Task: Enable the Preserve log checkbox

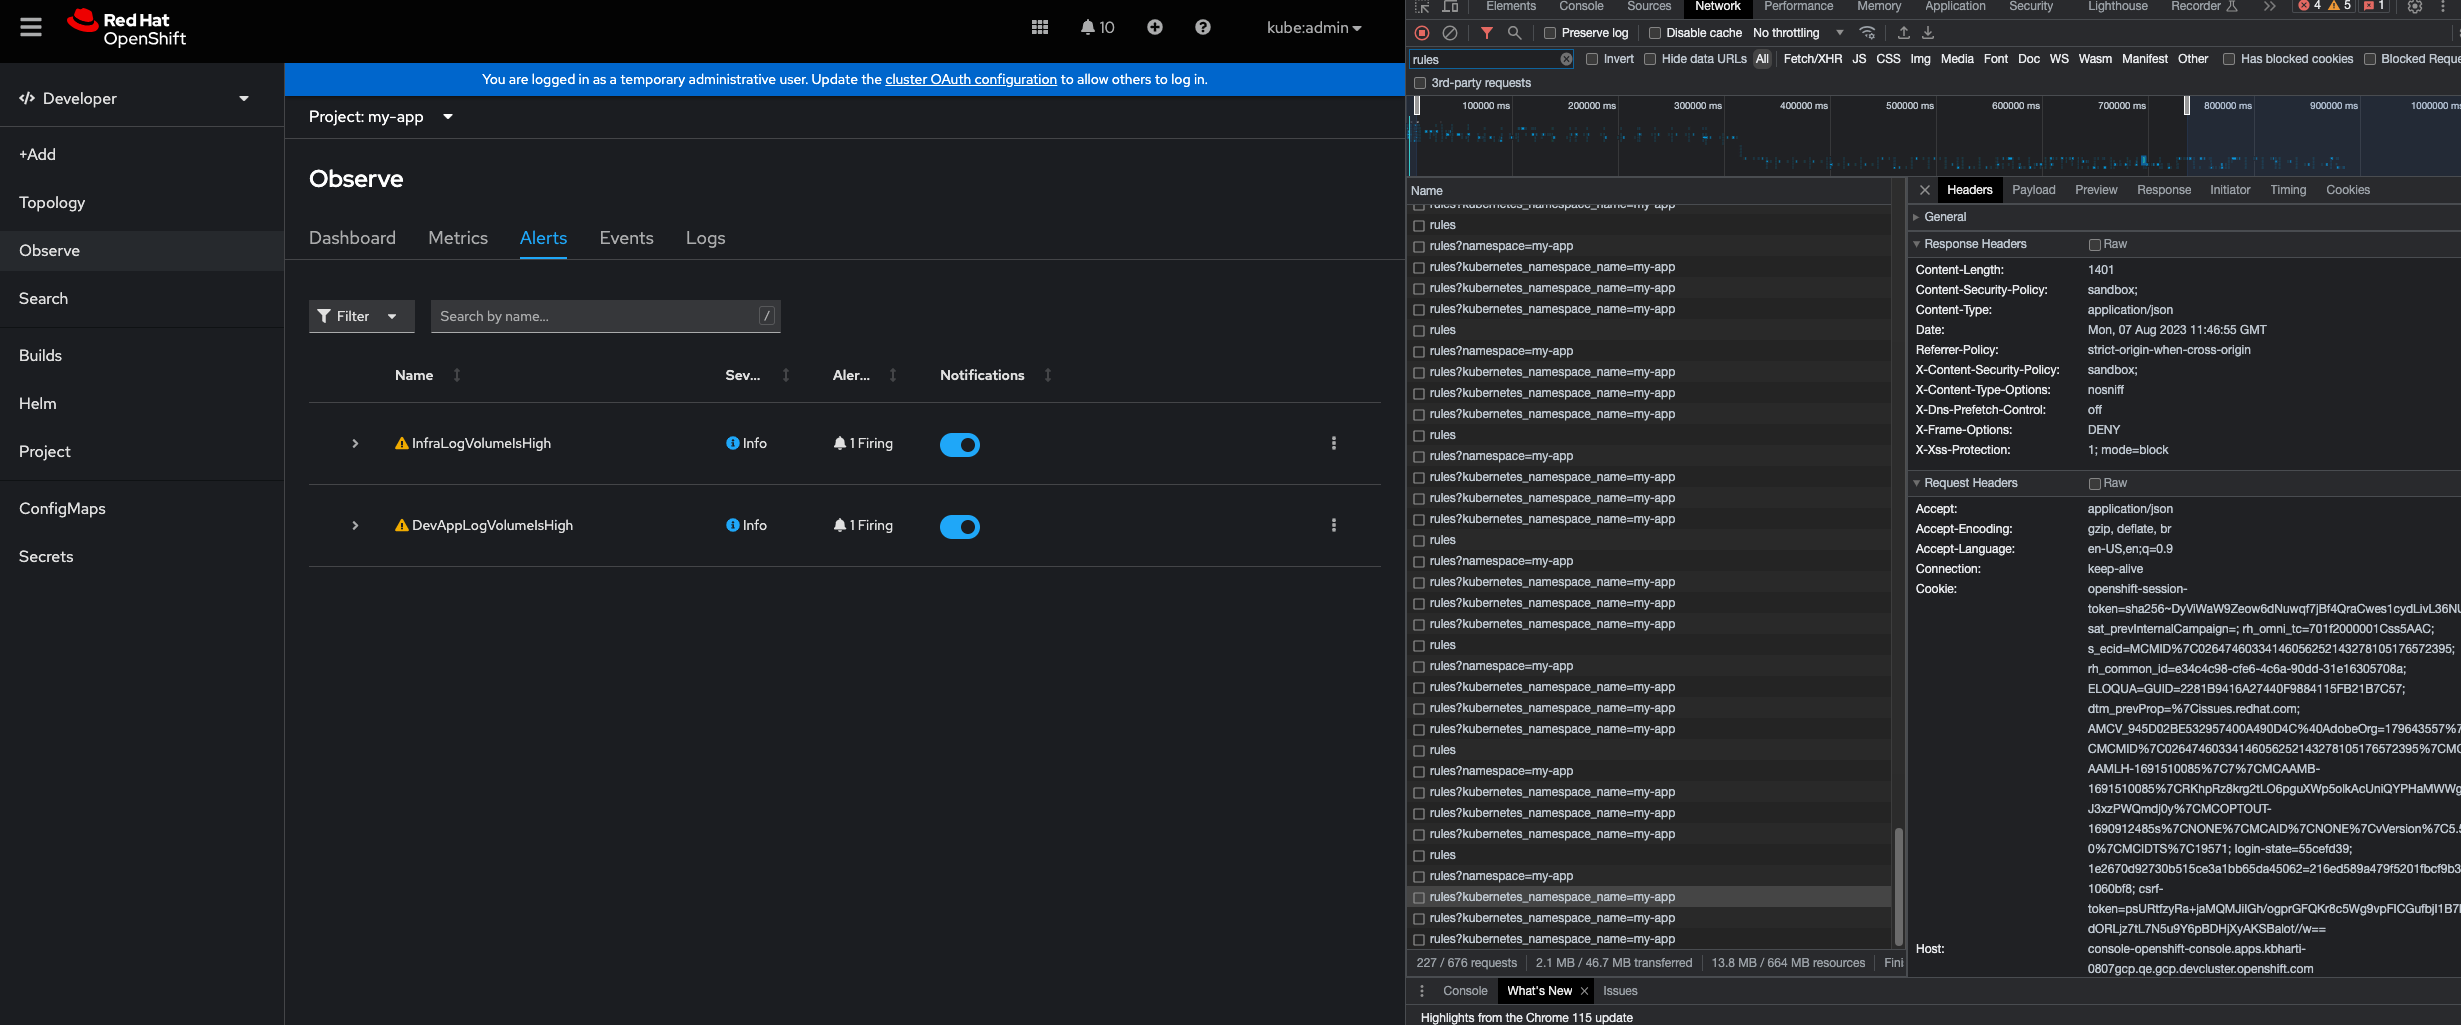Action: (x=1551, y=33)
